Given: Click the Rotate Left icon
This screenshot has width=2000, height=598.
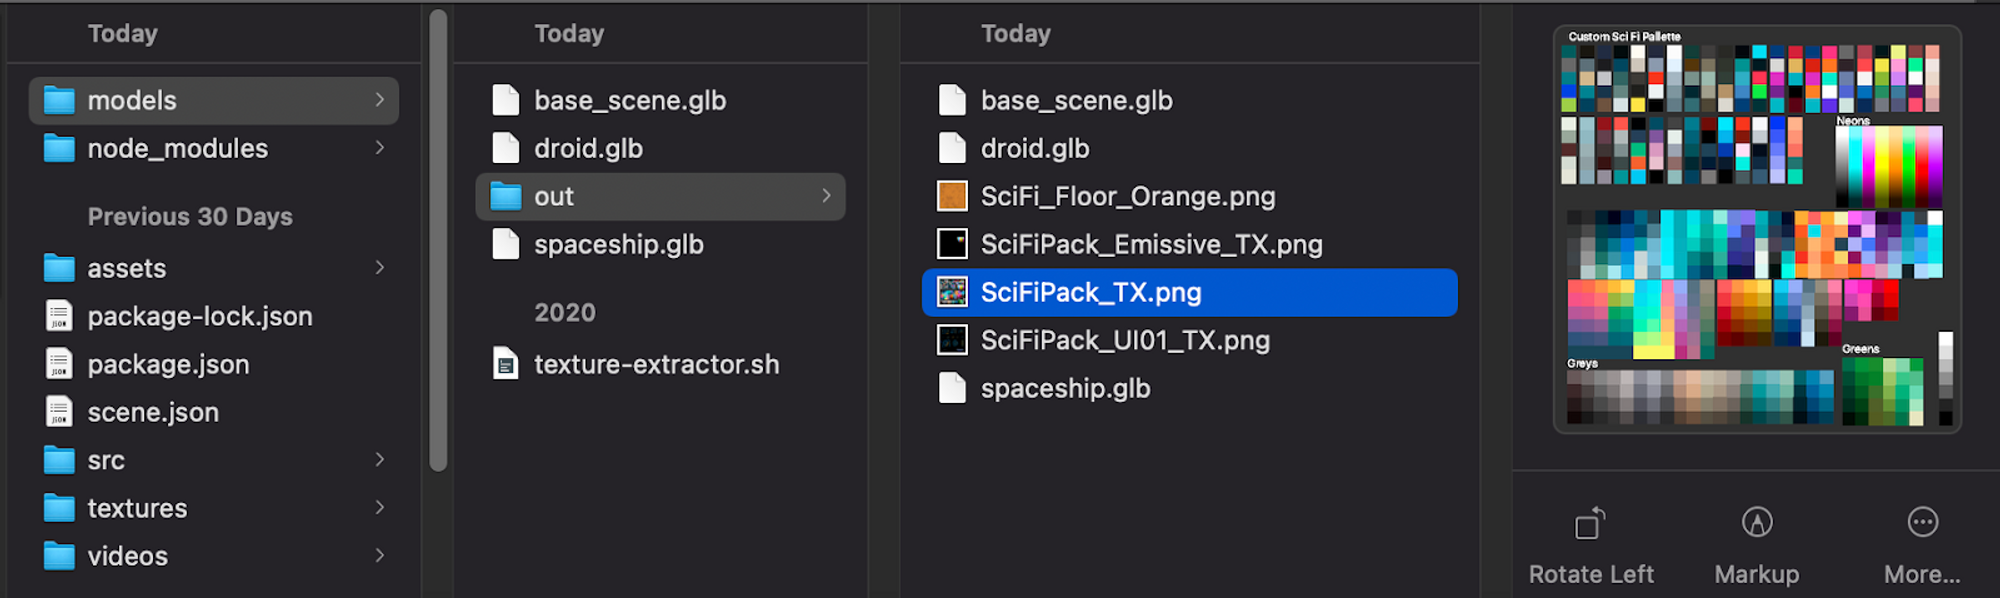Looking at the screenshot, I should point(1590,523).
